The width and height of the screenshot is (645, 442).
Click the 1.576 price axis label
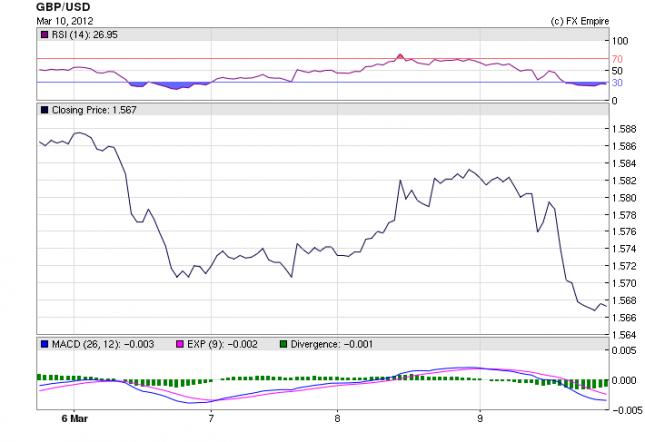pos(624,231)
